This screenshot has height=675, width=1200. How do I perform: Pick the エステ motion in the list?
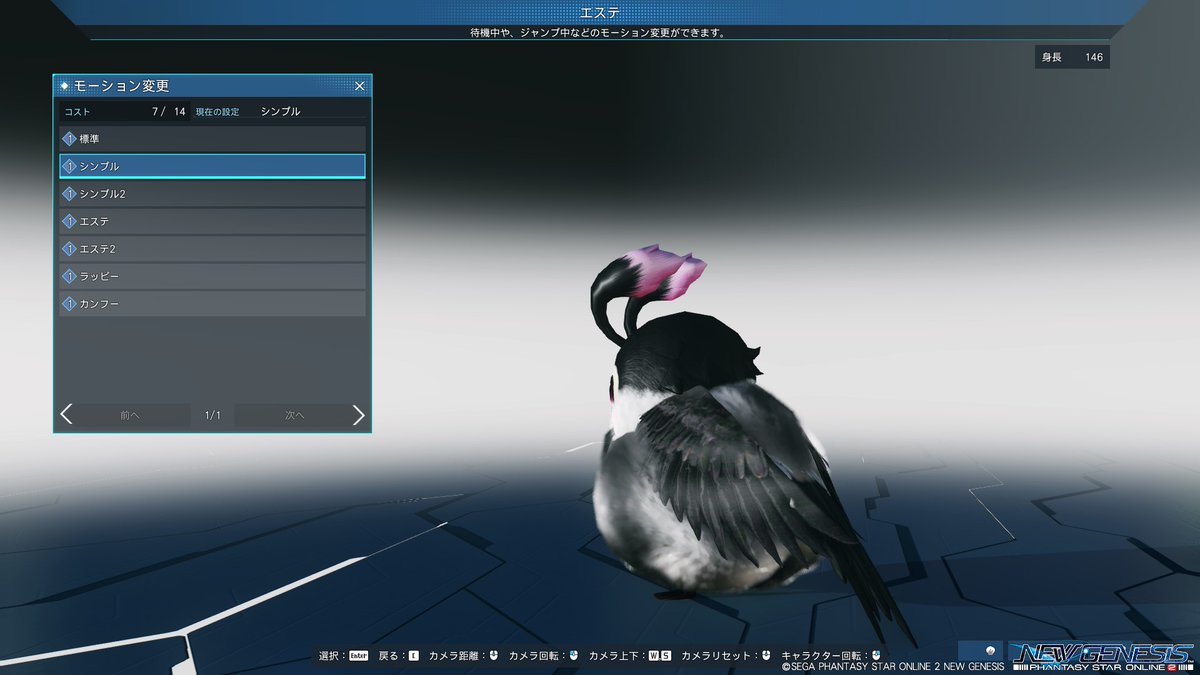coord(212,221)
